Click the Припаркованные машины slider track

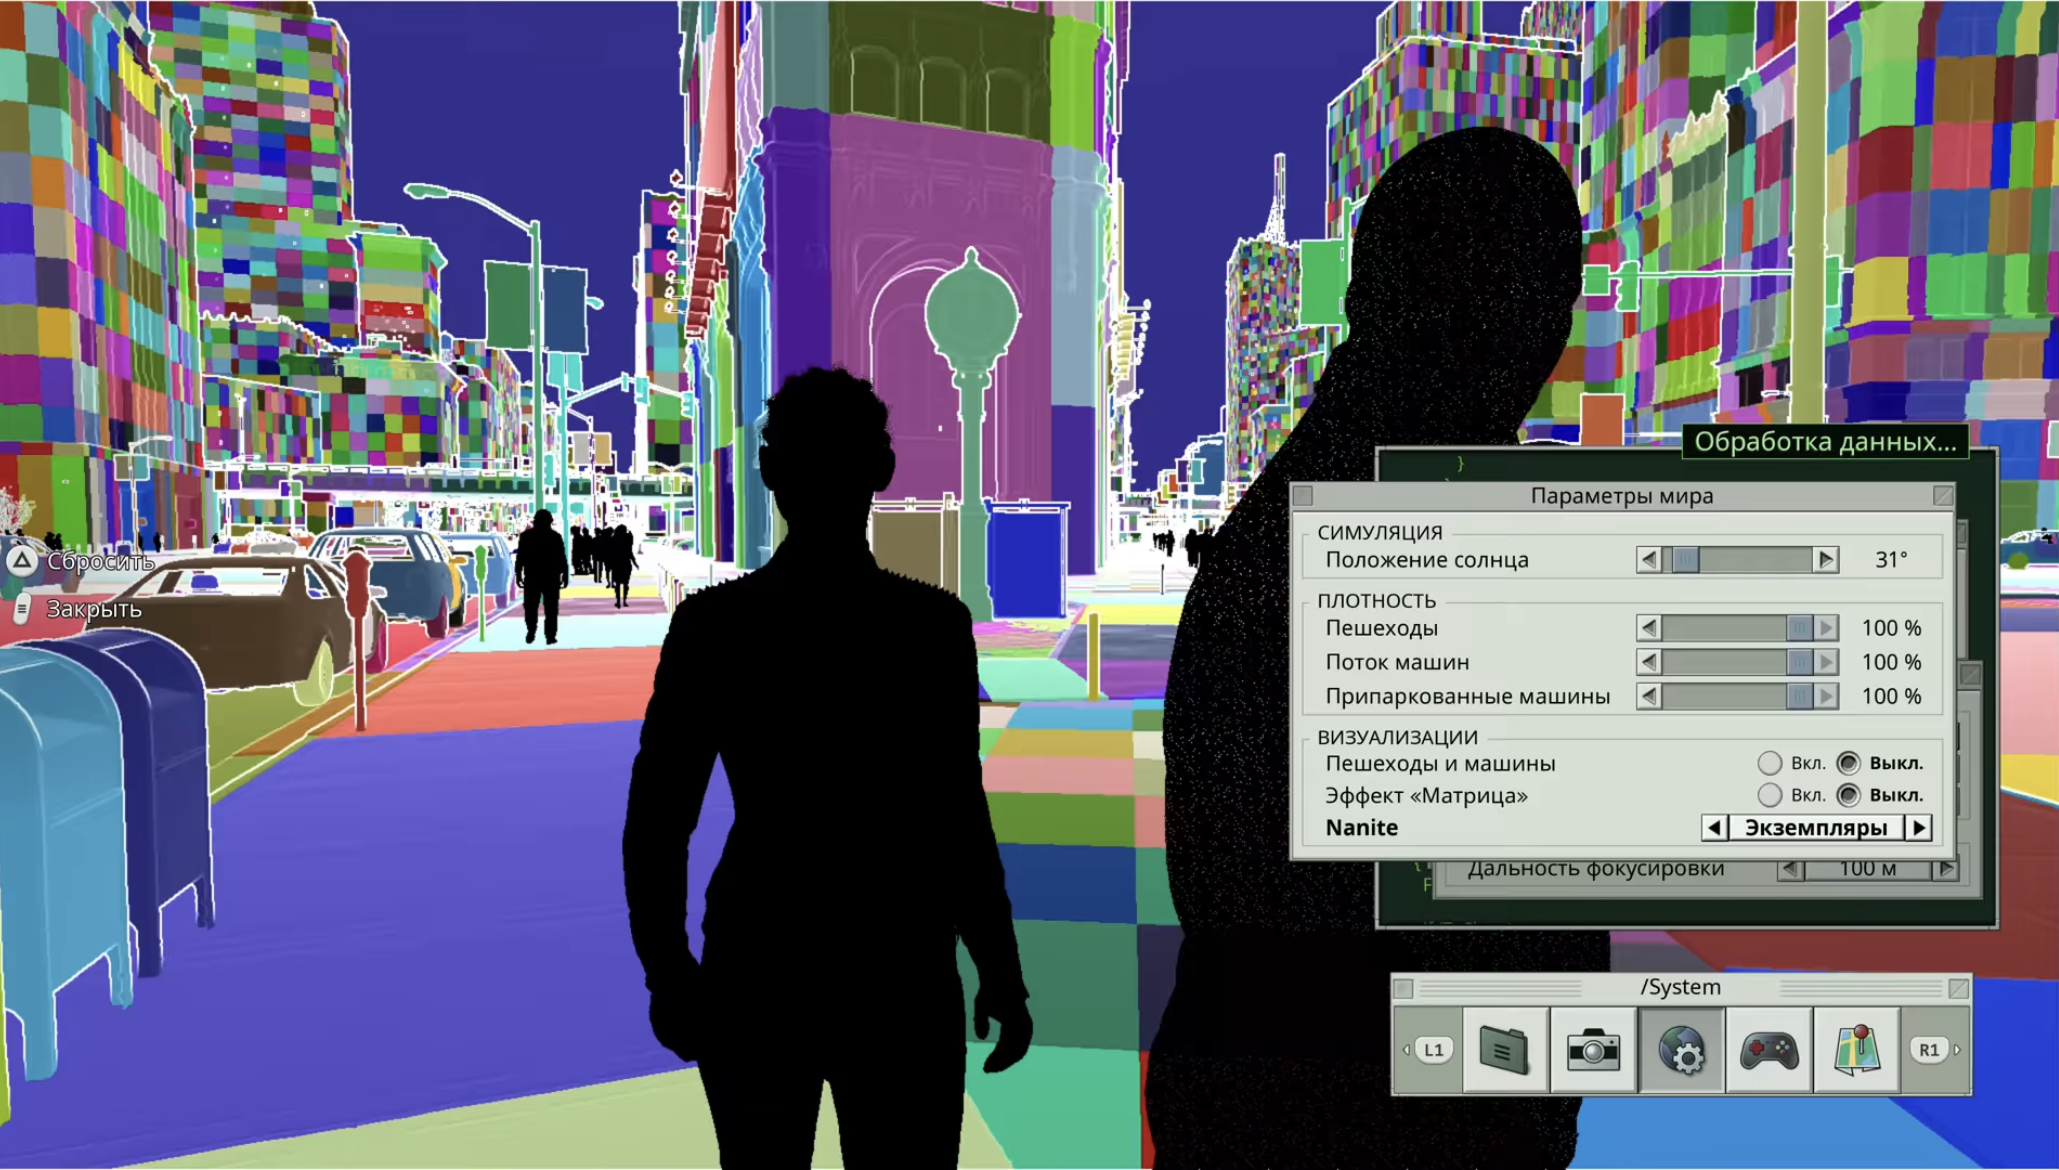(x=1720, y=696)
